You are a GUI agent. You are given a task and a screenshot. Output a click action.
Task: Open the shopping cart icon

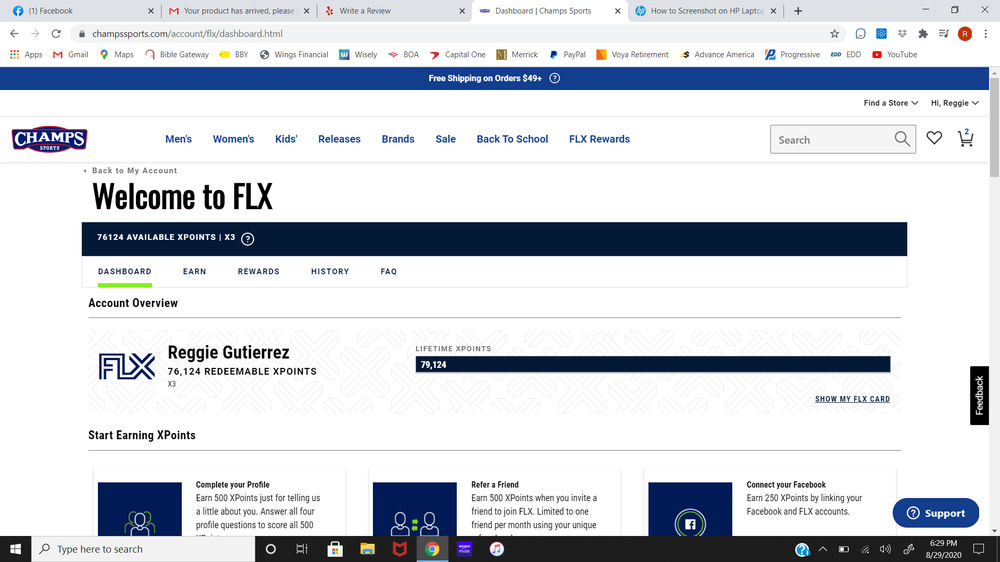(965, 139)
